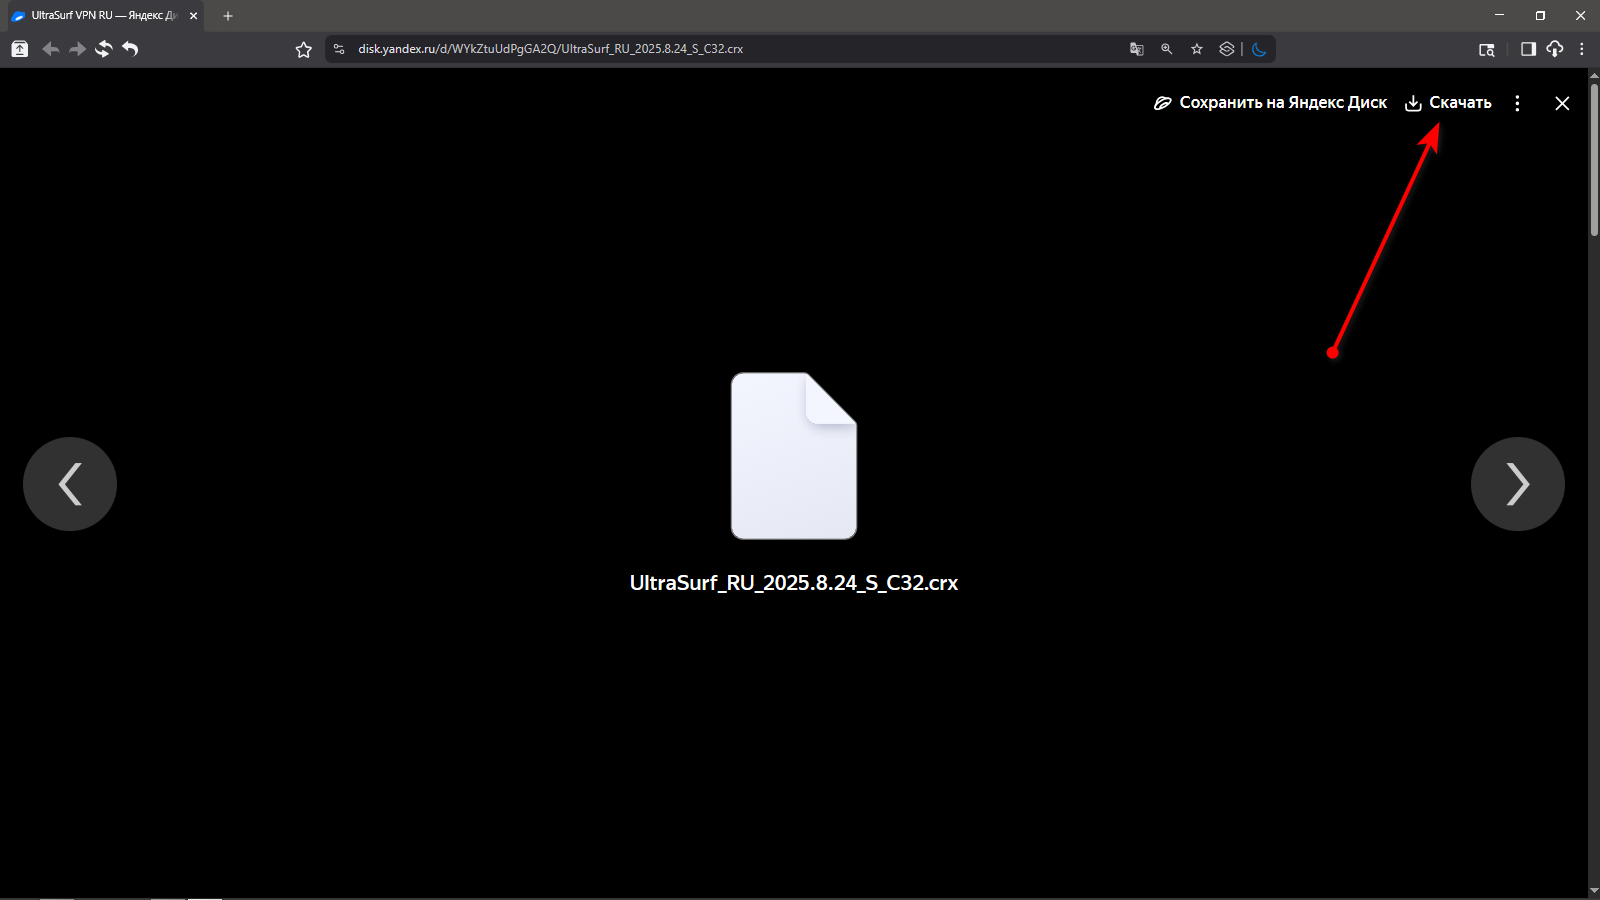Click the download arrow icon beside Скачать
This screenshot has width=1600, height=900.
point(1413,103)
